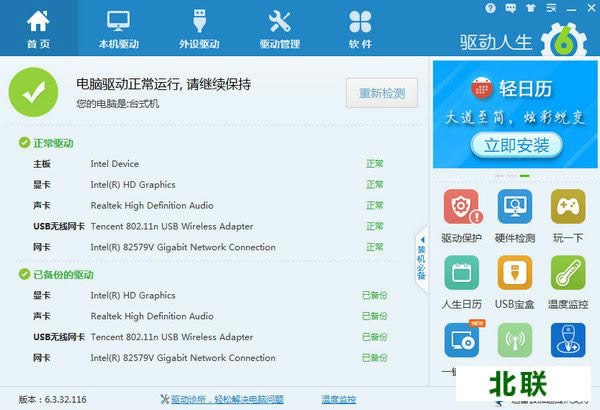Open the 软件 tab
Image resolution: width=600 pixels, height=410 pixels.
(x=360, y=29)
